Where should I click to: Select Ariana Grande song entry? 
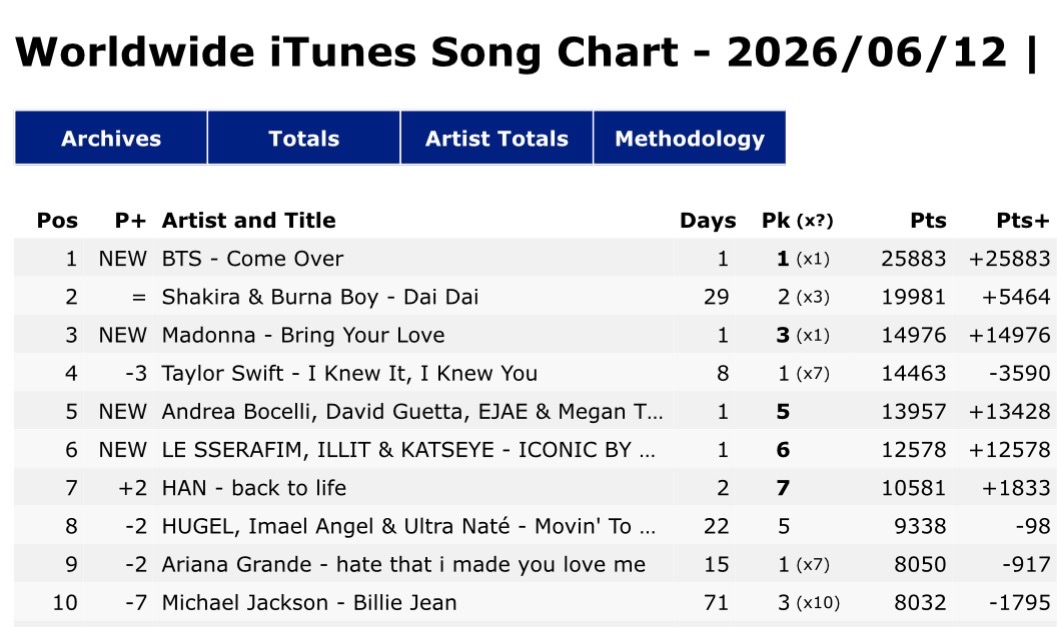[x=535, y=564]
